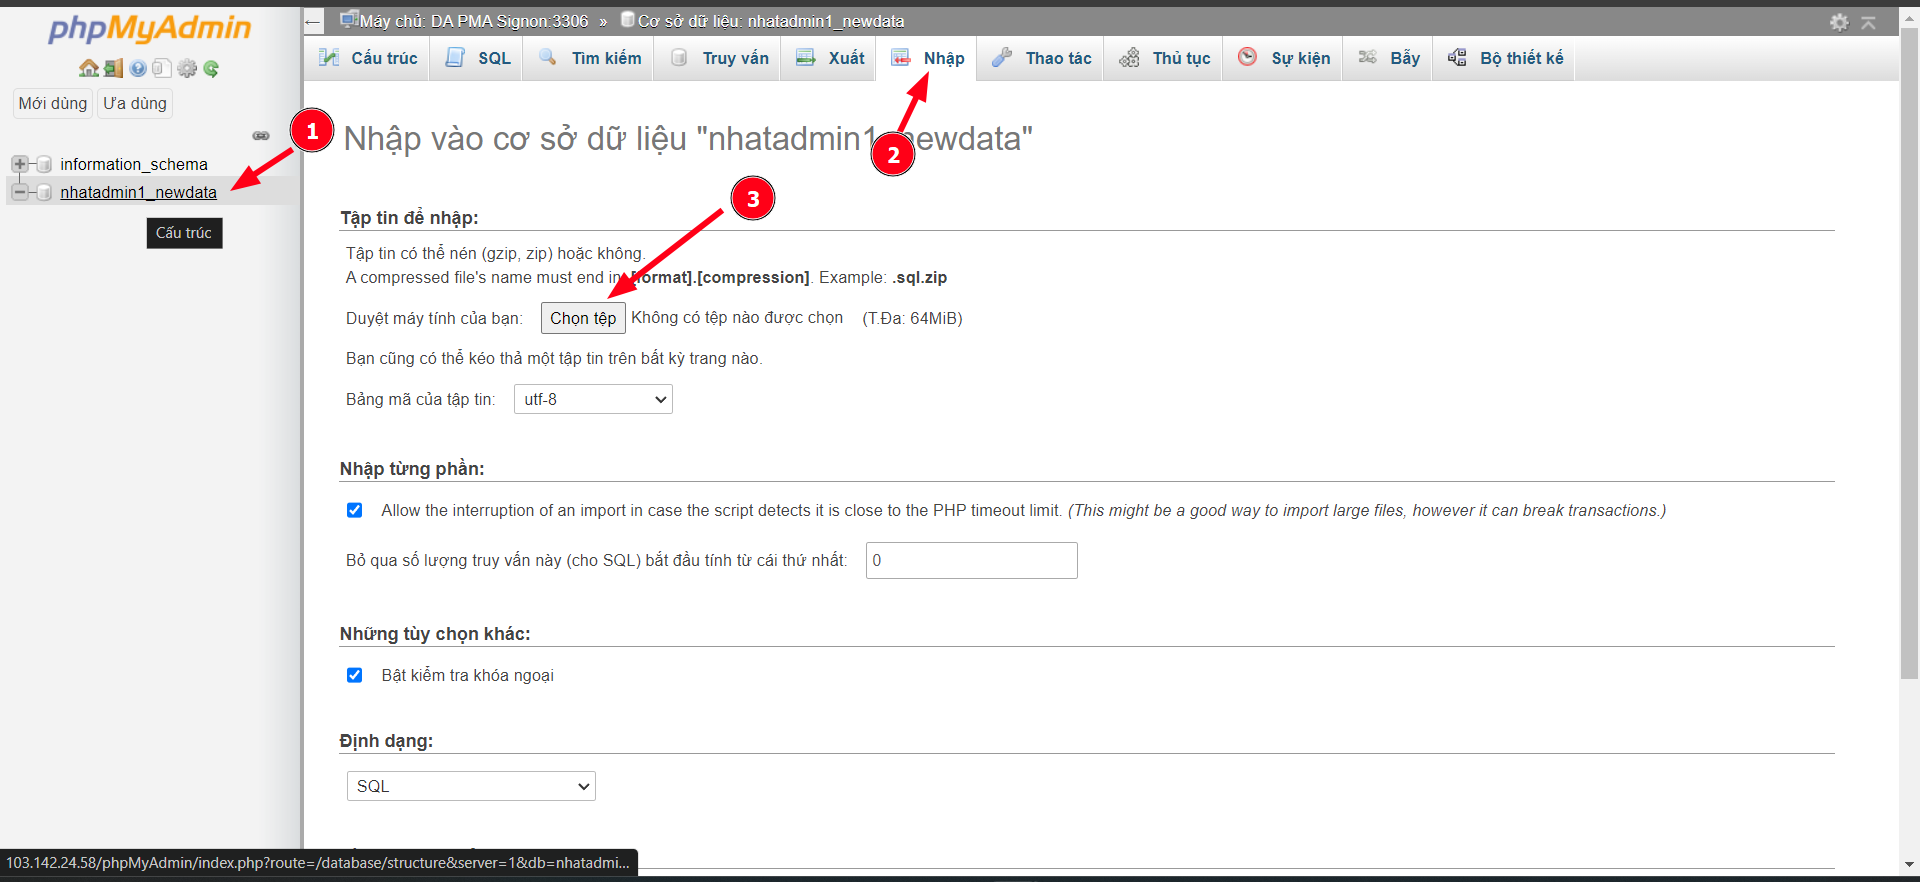Click the skip queries number input field
Image resolution: width=1920 pixels, height=882 pixels.
[x=971, y=560]
